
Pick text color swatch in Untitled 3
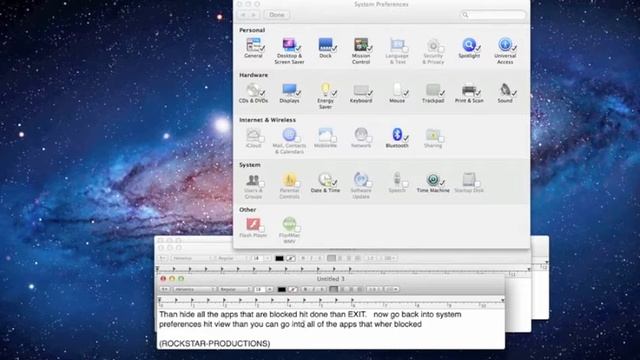click(x=282, y=289)
